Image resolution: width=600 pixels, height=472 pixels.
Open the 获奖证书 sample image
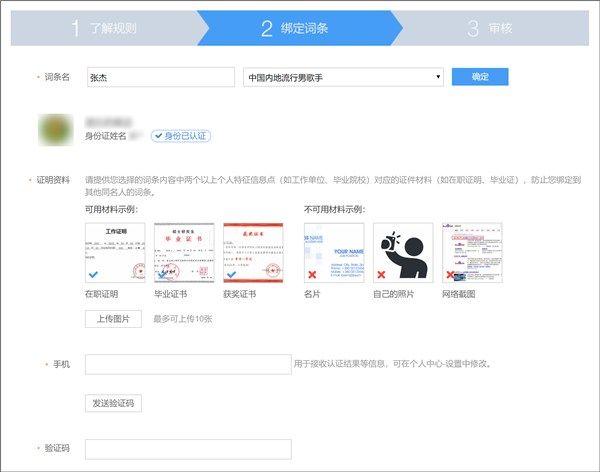pyautogui.click(x=253, y=253)
